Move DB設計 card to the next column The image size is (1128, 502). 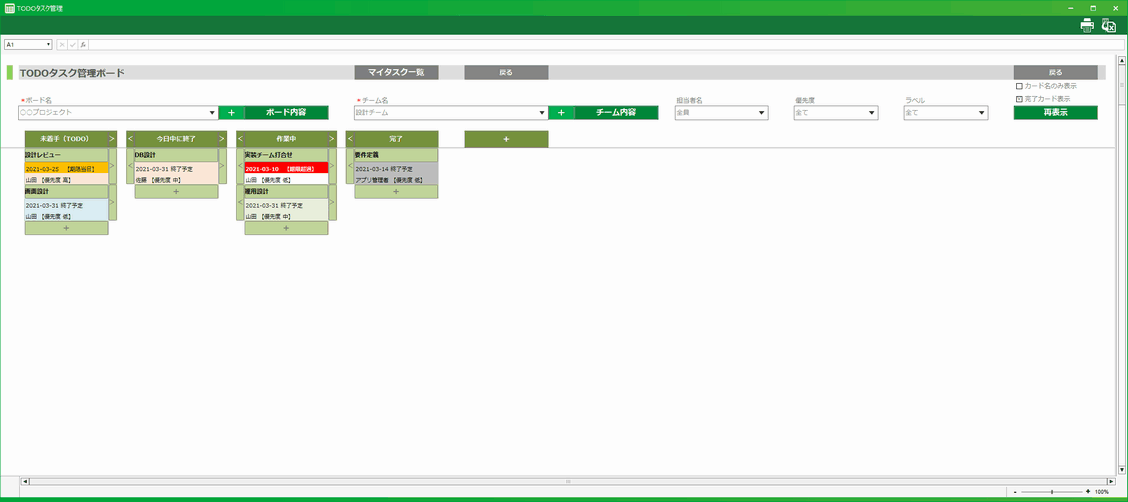(x=222, y=174)
